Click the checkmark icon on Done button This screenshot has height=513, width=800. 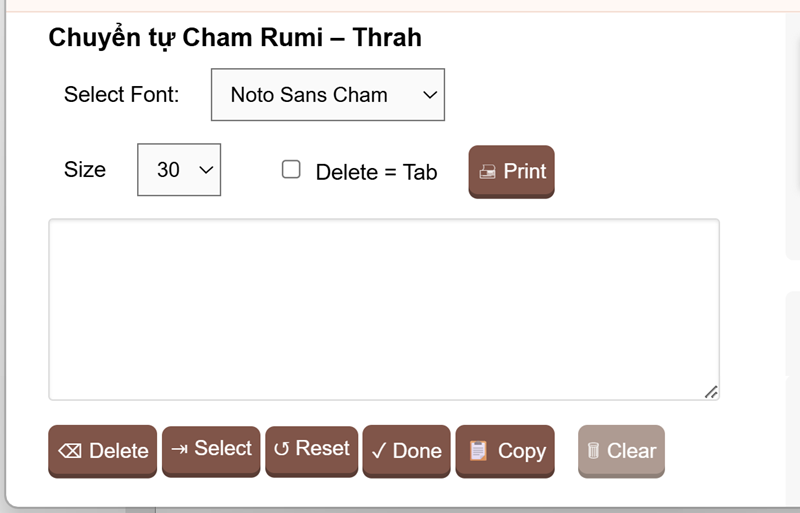[379, 451]
